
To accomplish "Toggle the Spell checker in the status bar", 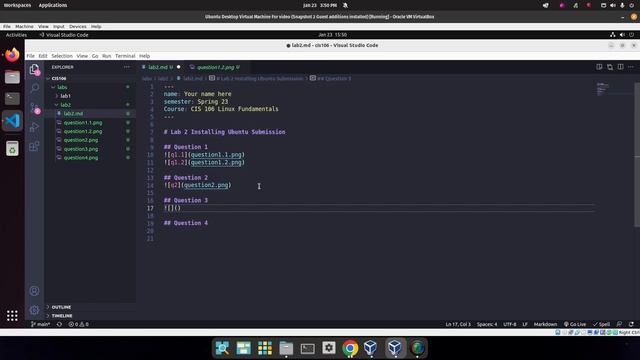I will coord(602,324).
